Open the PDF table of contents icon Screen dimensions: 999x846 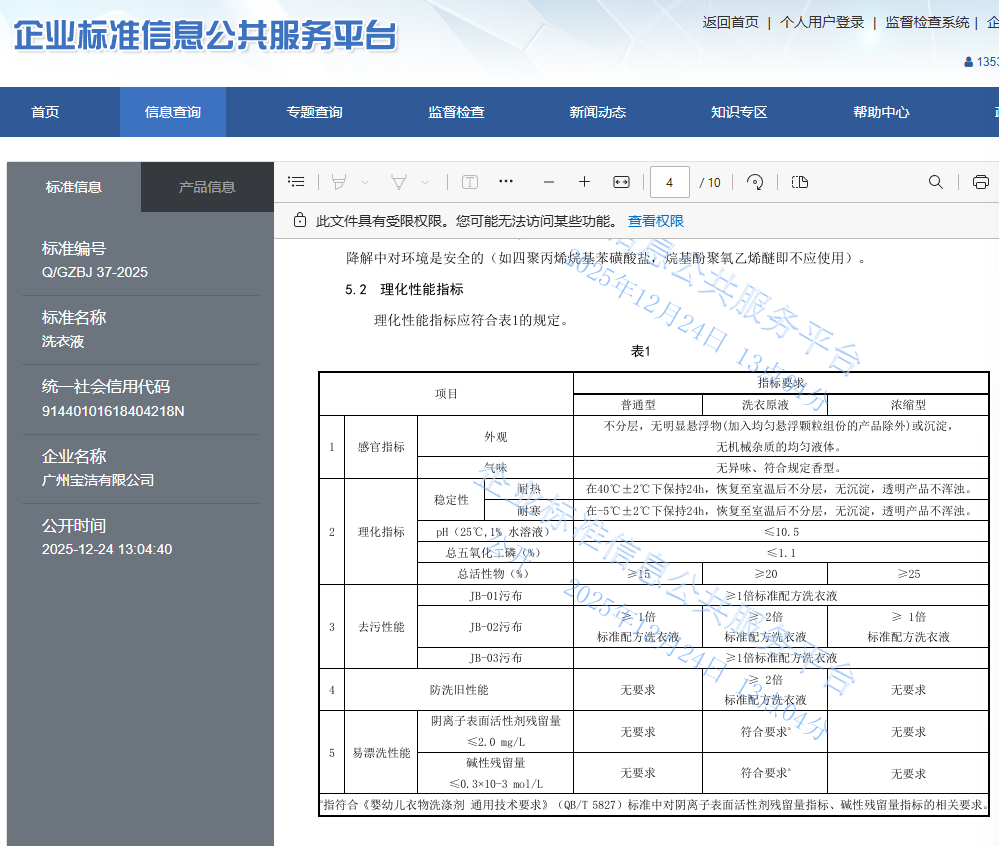296,182
